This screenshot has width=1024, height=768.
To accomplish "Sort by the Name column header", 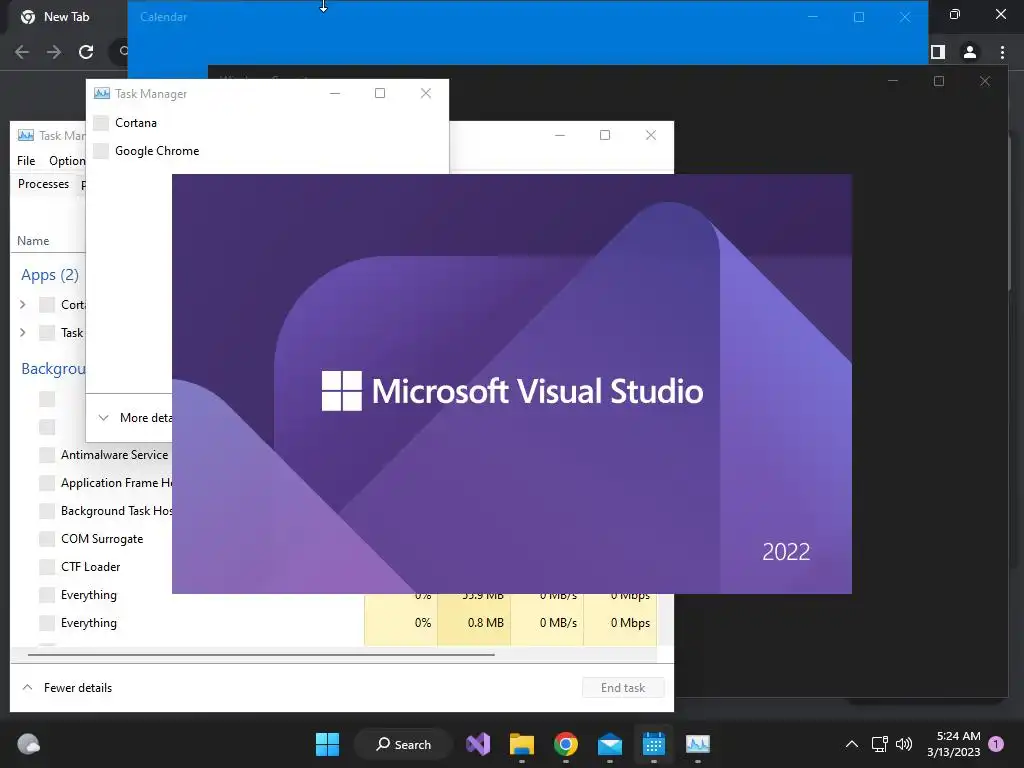I will (33, 240).
